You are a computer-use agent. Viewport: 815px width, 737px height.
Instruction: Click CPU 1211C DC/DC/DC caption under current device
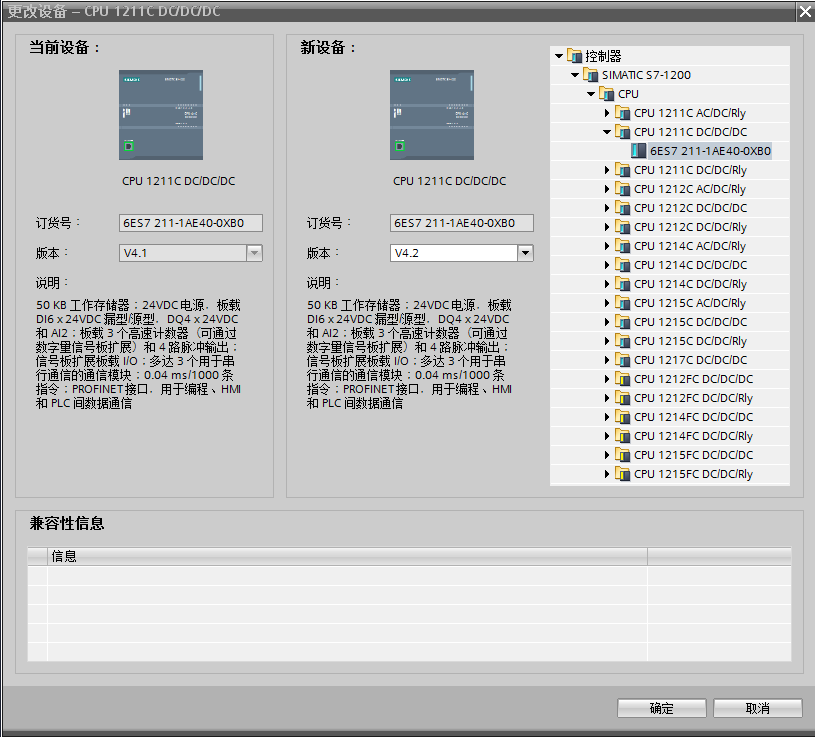178,181
